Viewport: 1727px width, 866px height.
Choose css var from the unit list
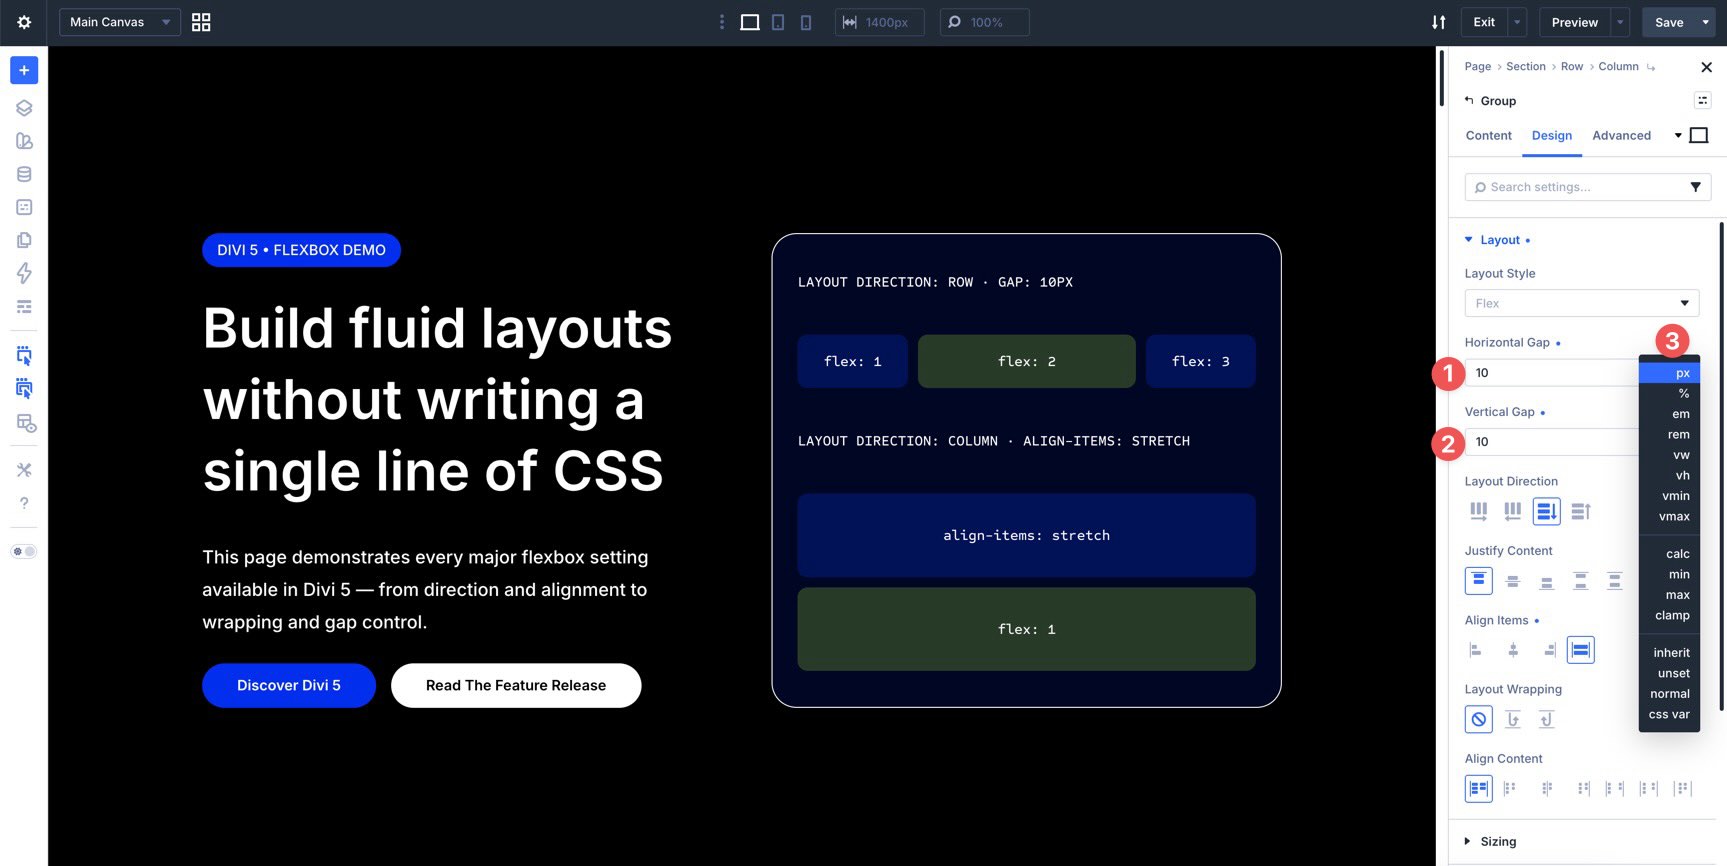pos(1669,715)
